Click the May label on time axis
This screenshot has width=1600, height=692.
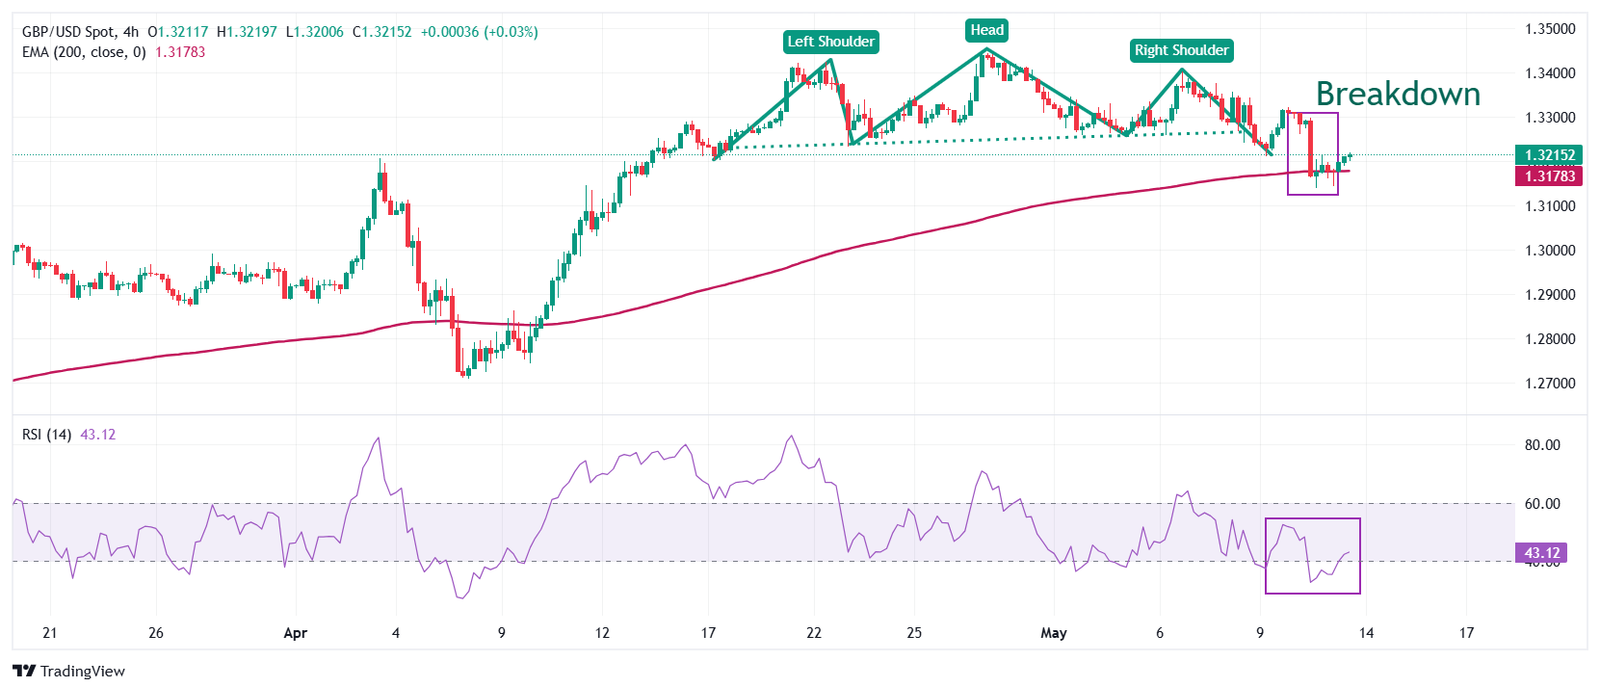point(1053,633)
